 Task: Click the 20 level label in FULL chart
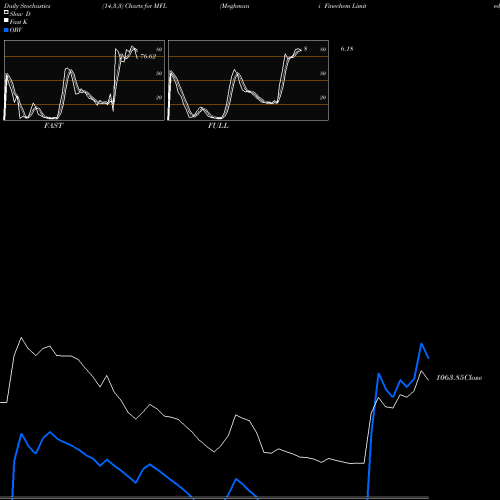[x=323, y=97]
